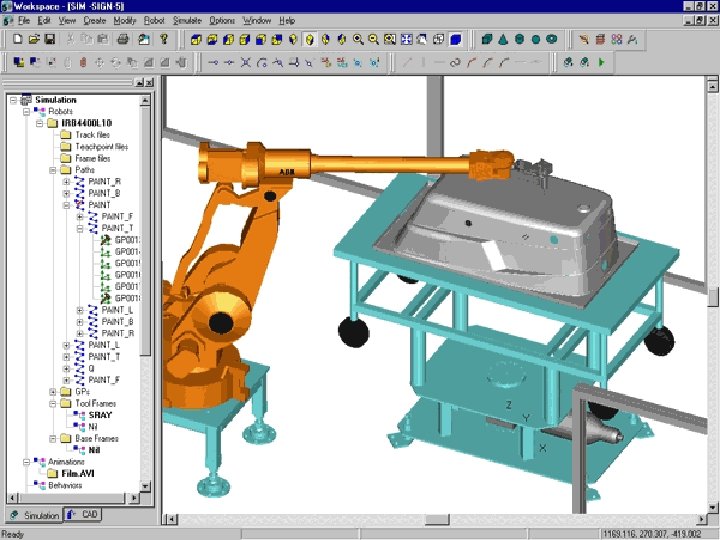The width and height of the screenshot is (720, 540).
Task: Expand the Q path node
Action: (x=67, y=368)
